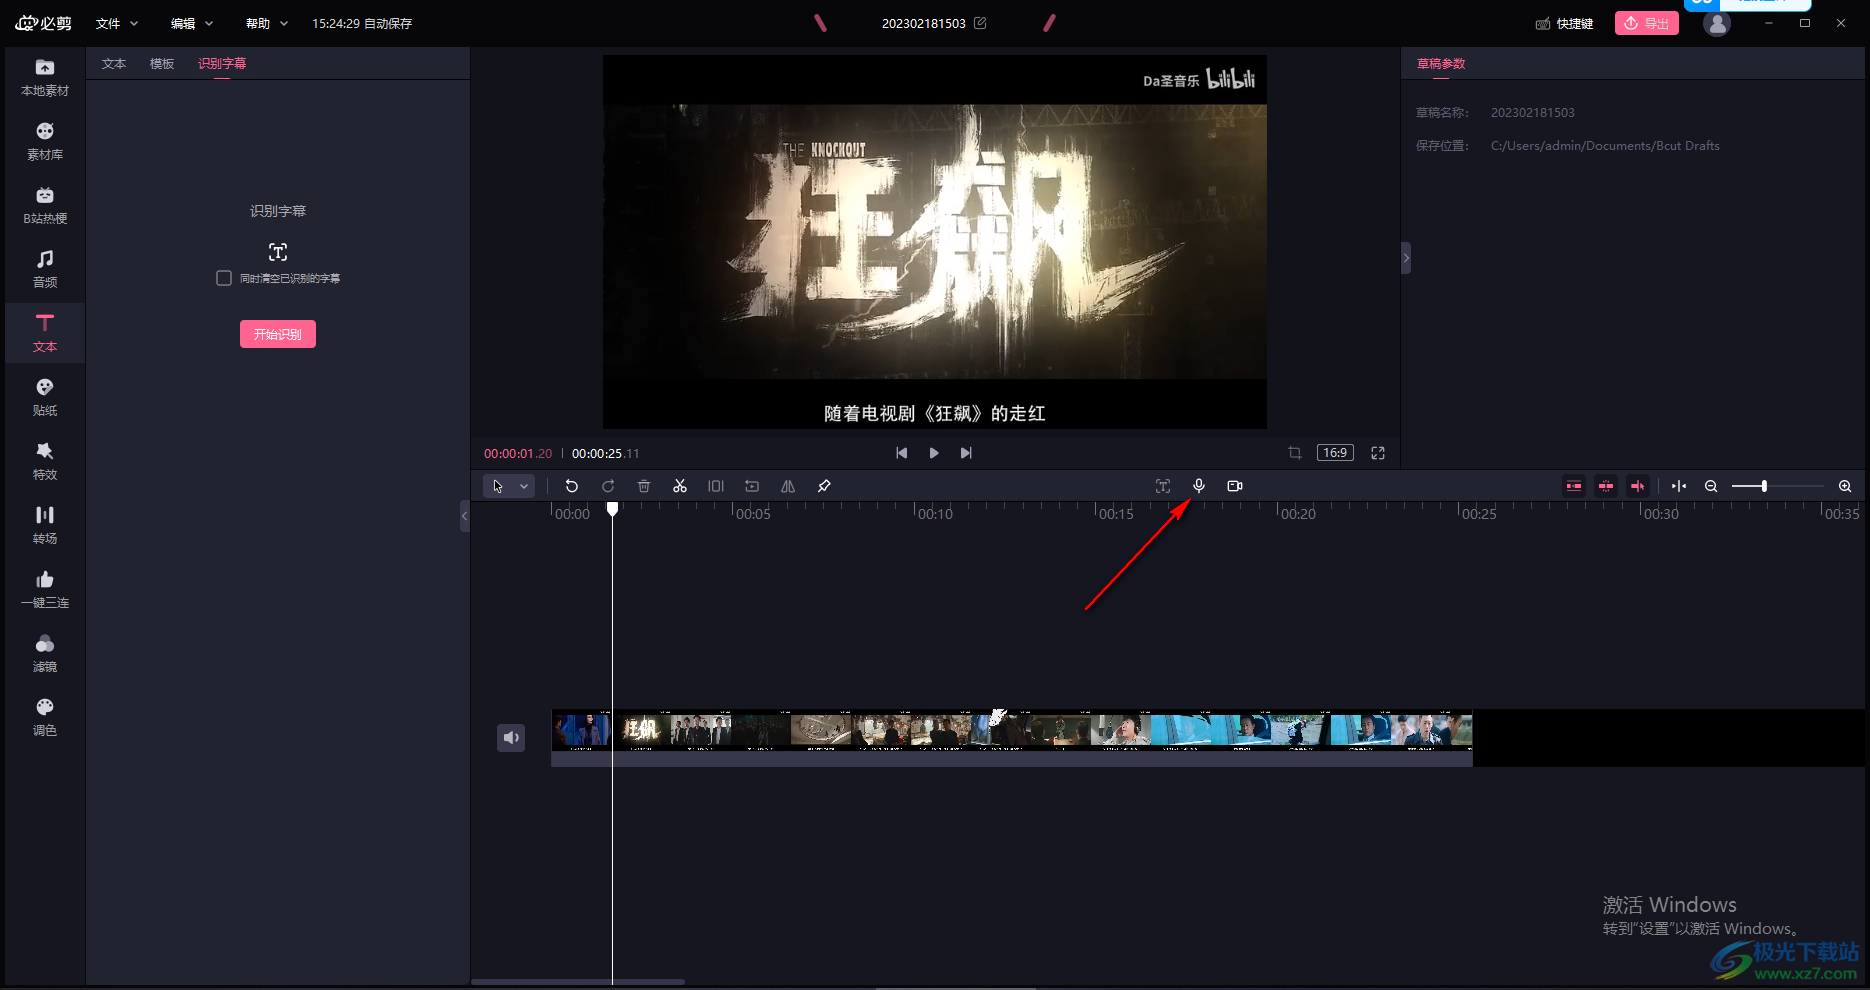Click the save path C:/Users/admin/Documents/Bcut Drafts

pos(1605,146)
